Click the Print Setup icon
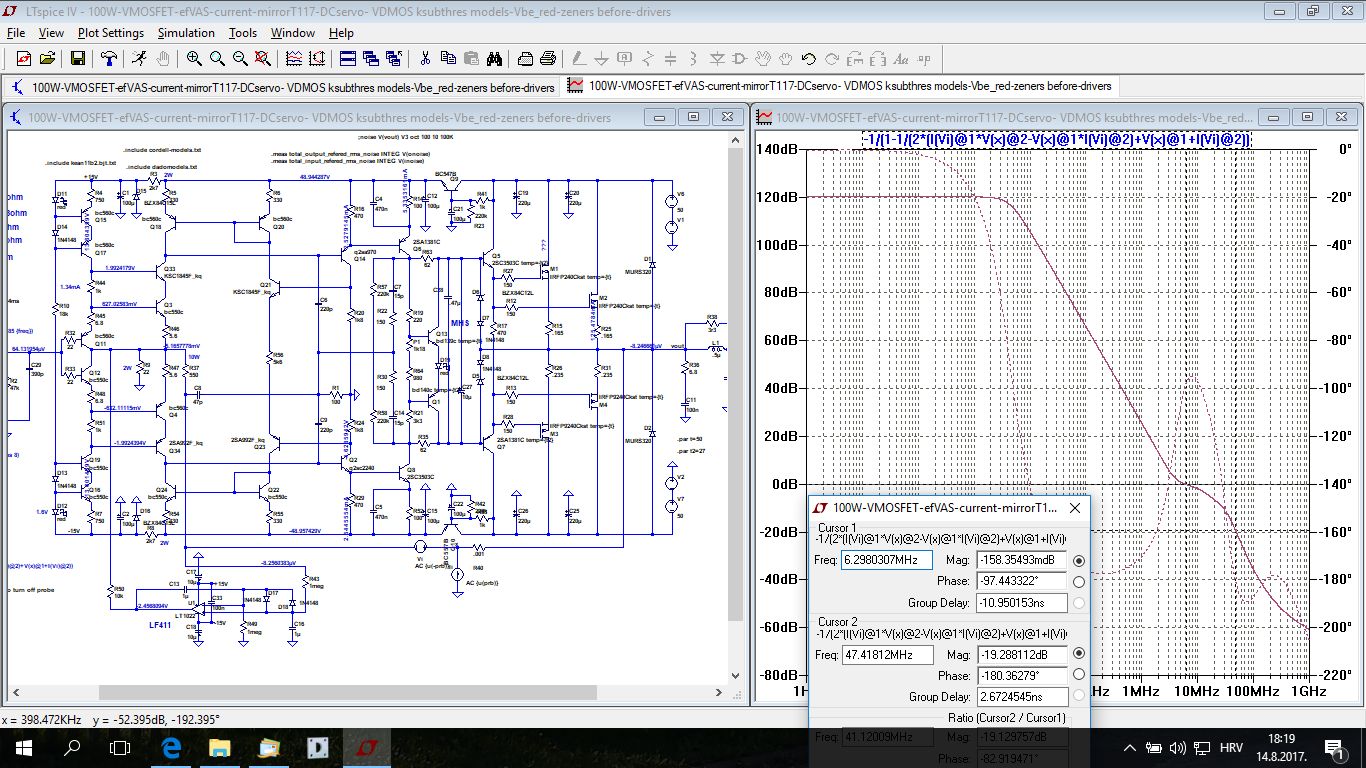Image resolution: width=1366 pixels, height=768 pixels. [525, 58]
